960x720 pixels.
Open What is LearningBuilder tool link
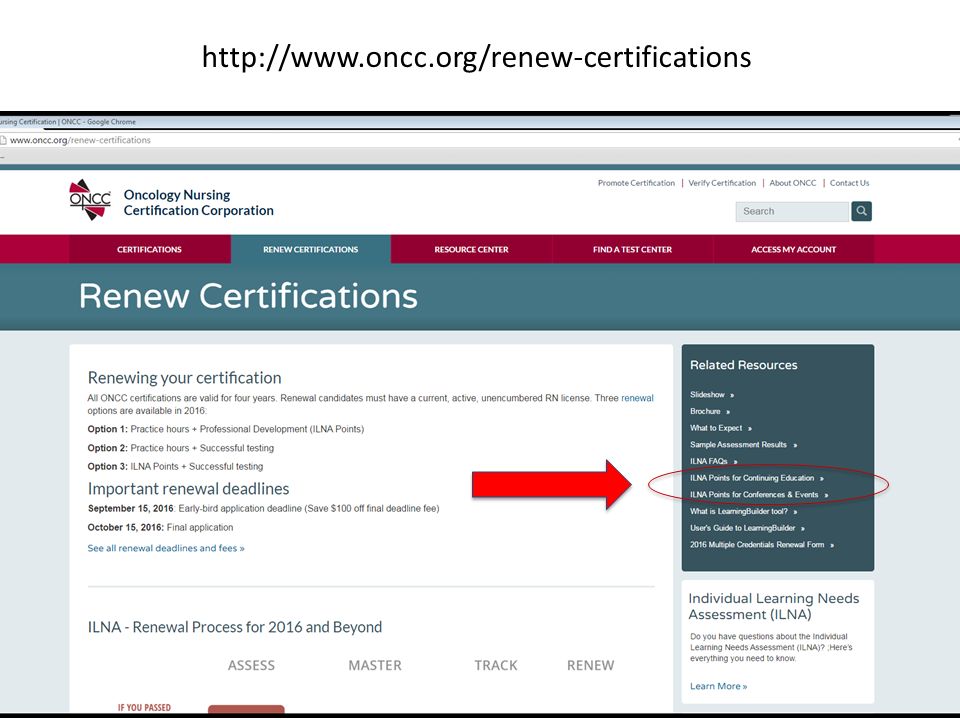(743, 511)
